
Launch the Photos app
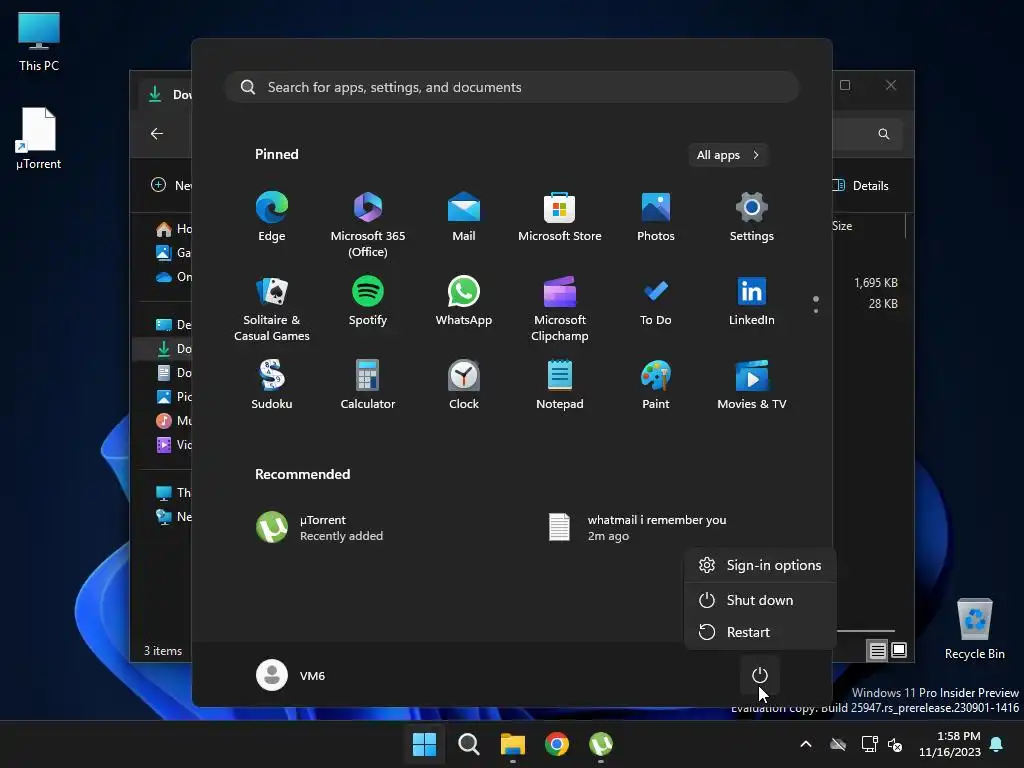[x=656, y=217]
